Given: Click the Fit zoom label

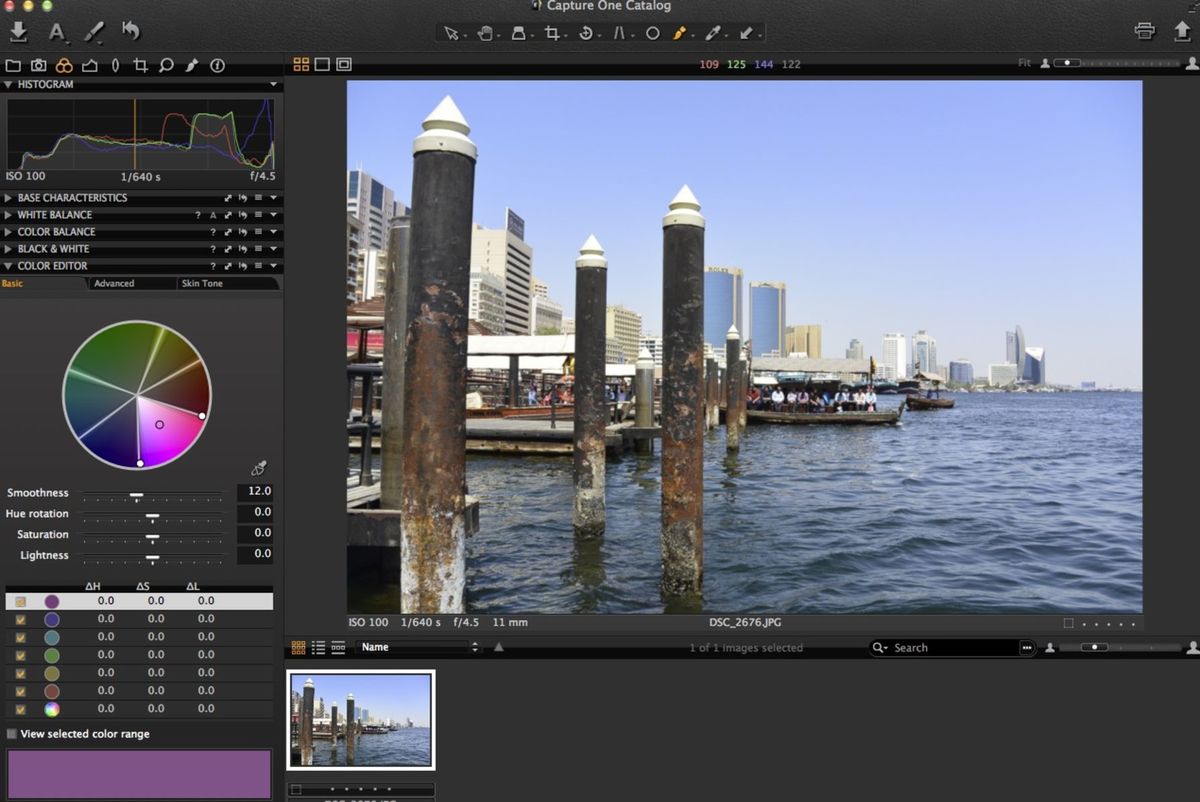Looking at the screenshot, I should click(1024, 63).
